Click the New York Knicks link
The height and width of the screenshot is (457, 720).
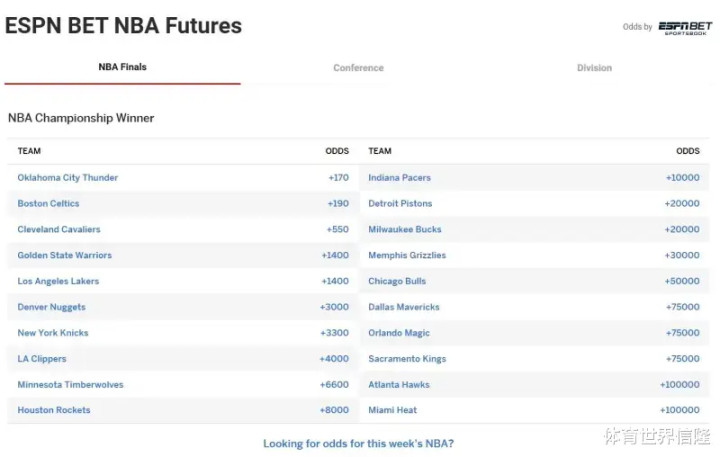(53, 333)
